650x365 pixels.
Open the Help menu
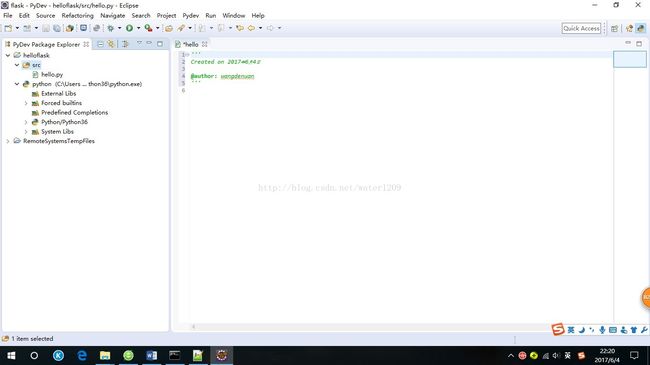tap(258, 15)
